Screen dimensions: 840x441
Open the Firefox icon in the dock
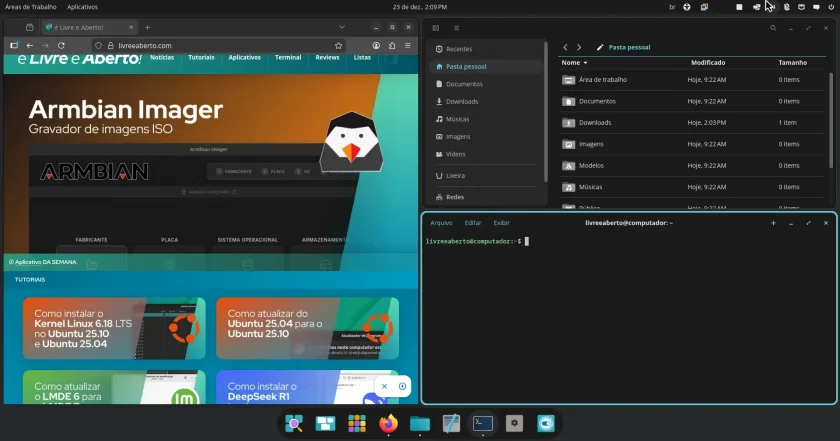388,423
